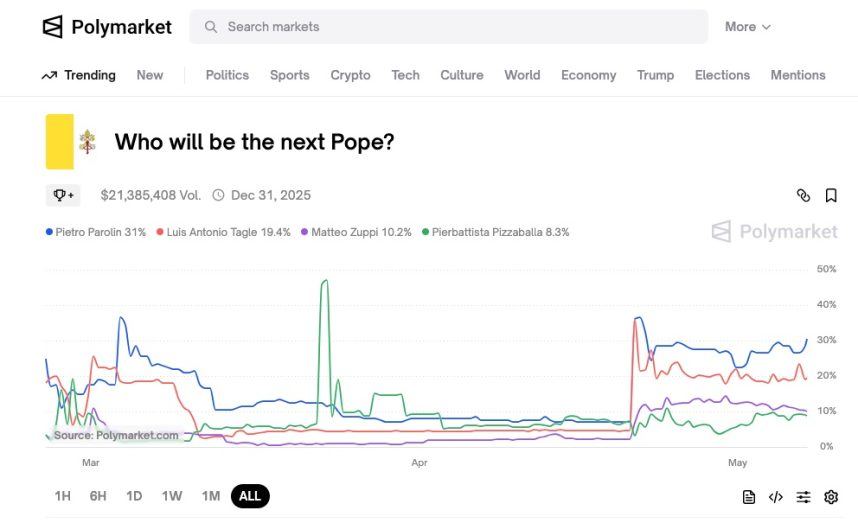
Task: Set chart range to 1H
Action: click(x=62, y=496)
